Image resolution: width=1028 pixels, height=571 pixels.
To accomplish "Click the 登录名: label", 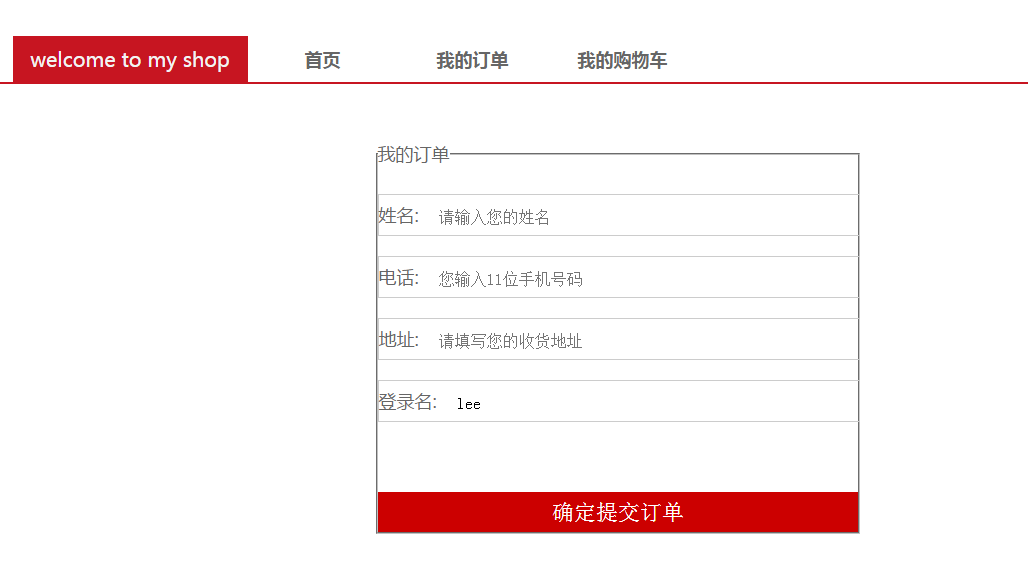I will click(x=408, y=402).
